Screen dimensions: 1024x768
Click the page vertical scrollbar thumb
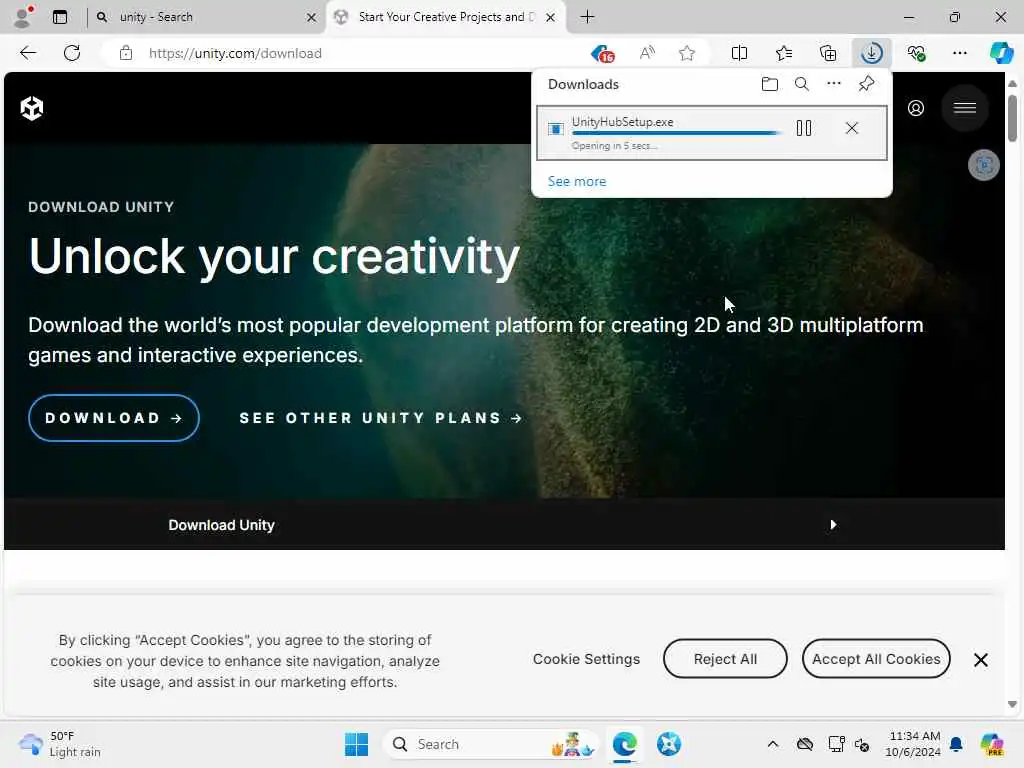pos(1012,118)
